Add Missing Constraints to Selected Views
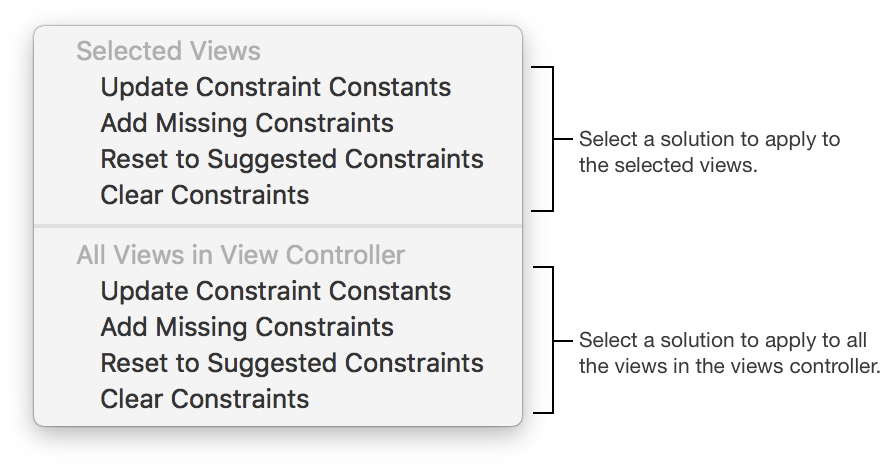Image resolution: width=891 pixels, height=468 pixels. 247,123
